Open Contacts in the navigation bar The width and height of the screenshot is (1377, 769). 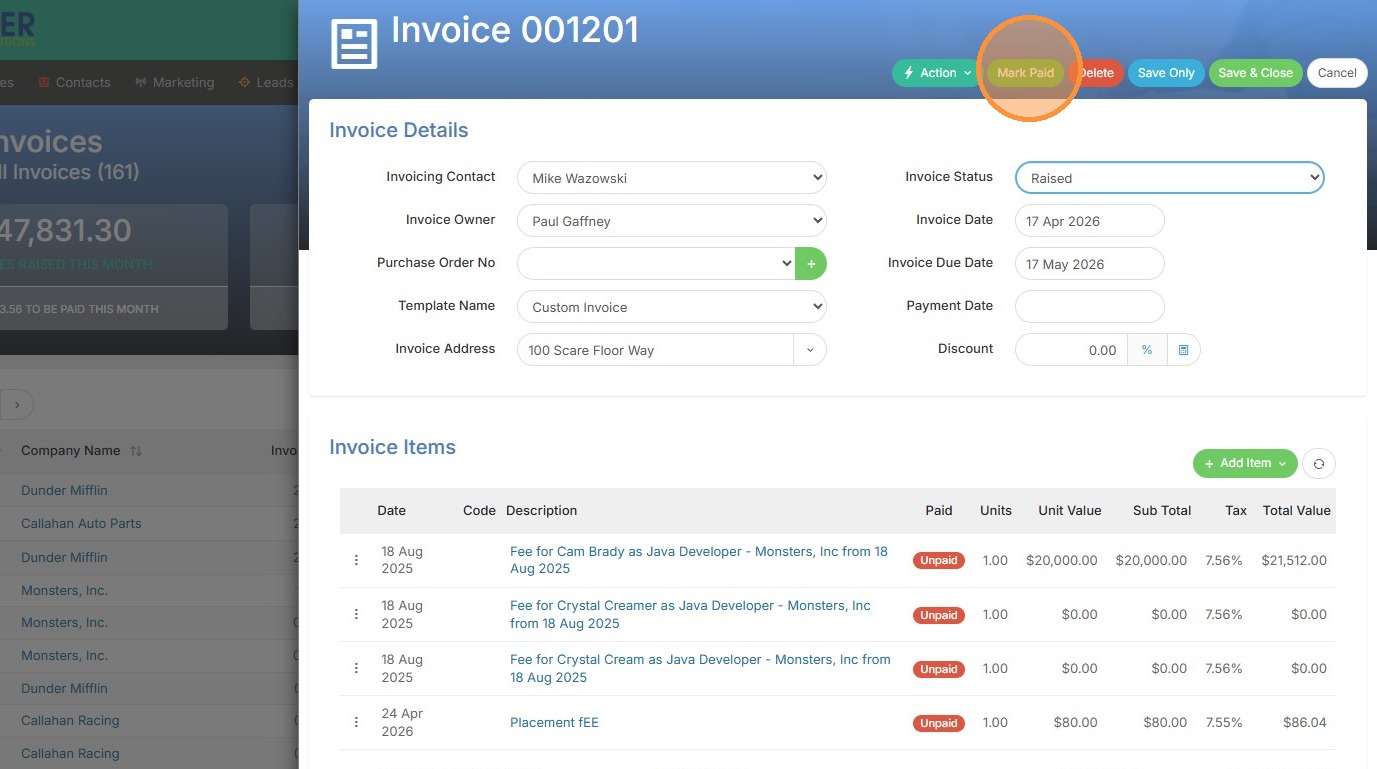pos(74,82)
